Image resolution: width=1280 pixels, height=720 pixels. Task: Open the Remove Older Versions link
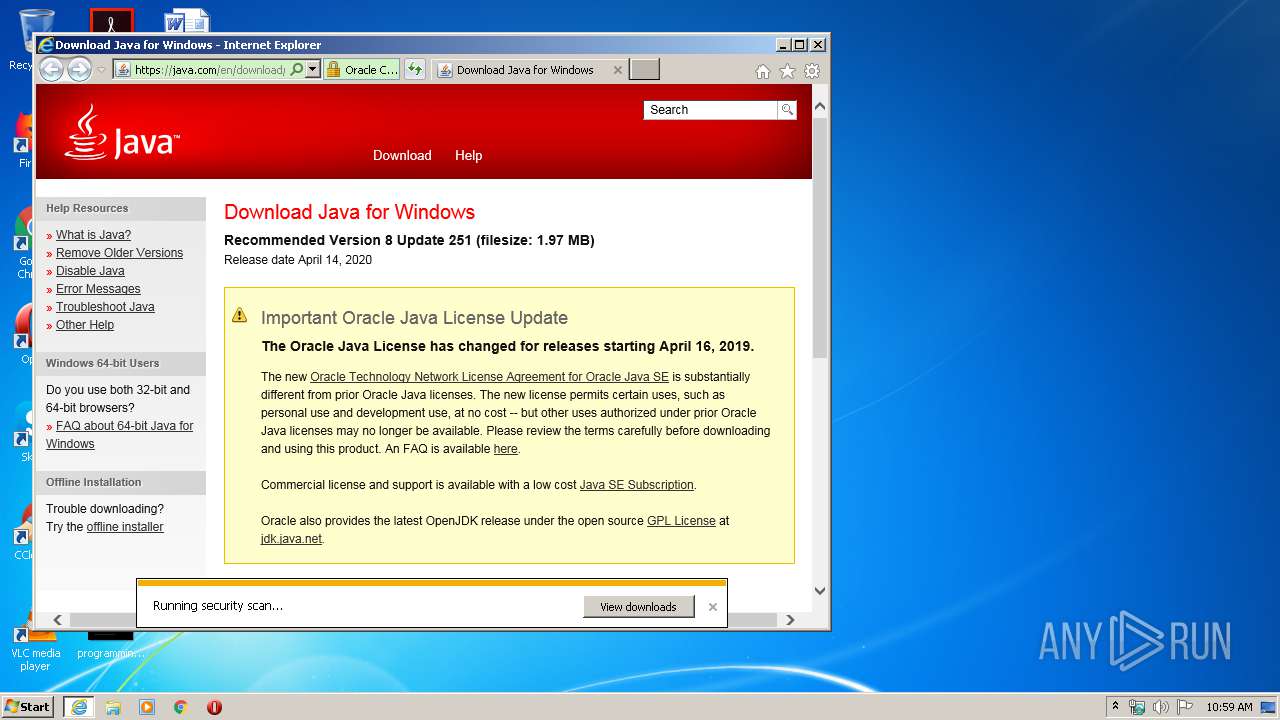pos(119,253)
